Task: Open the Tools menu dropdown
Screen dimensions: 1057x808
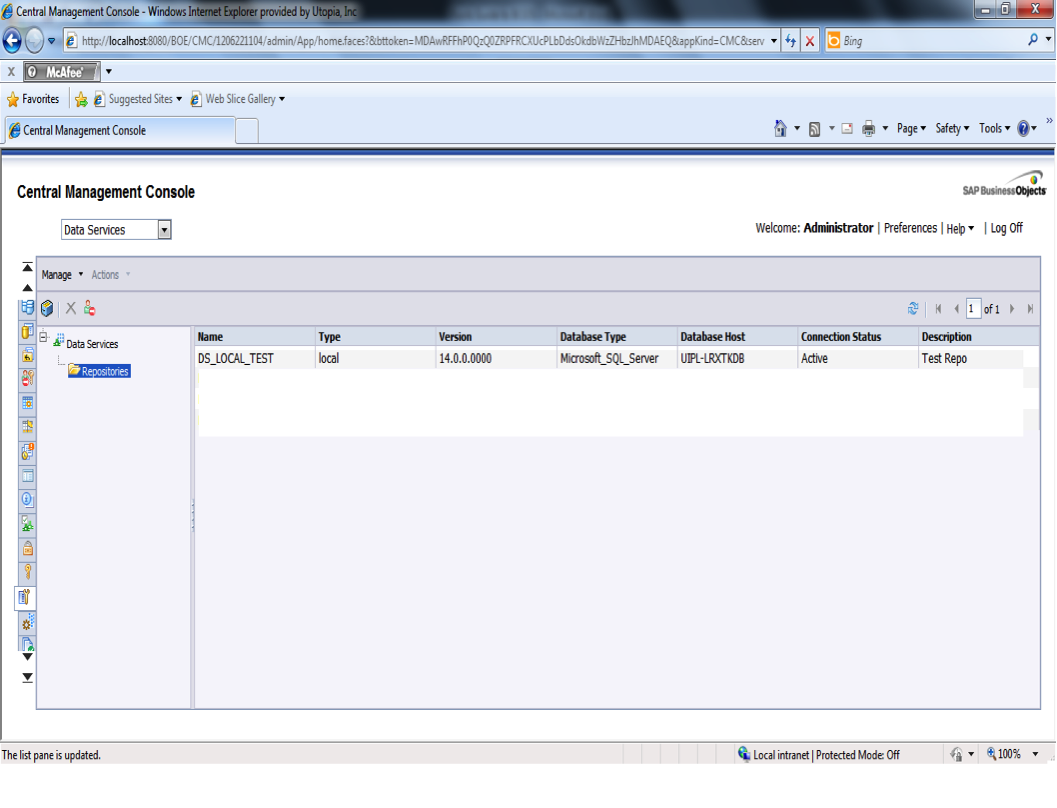Action: [994, 128]
